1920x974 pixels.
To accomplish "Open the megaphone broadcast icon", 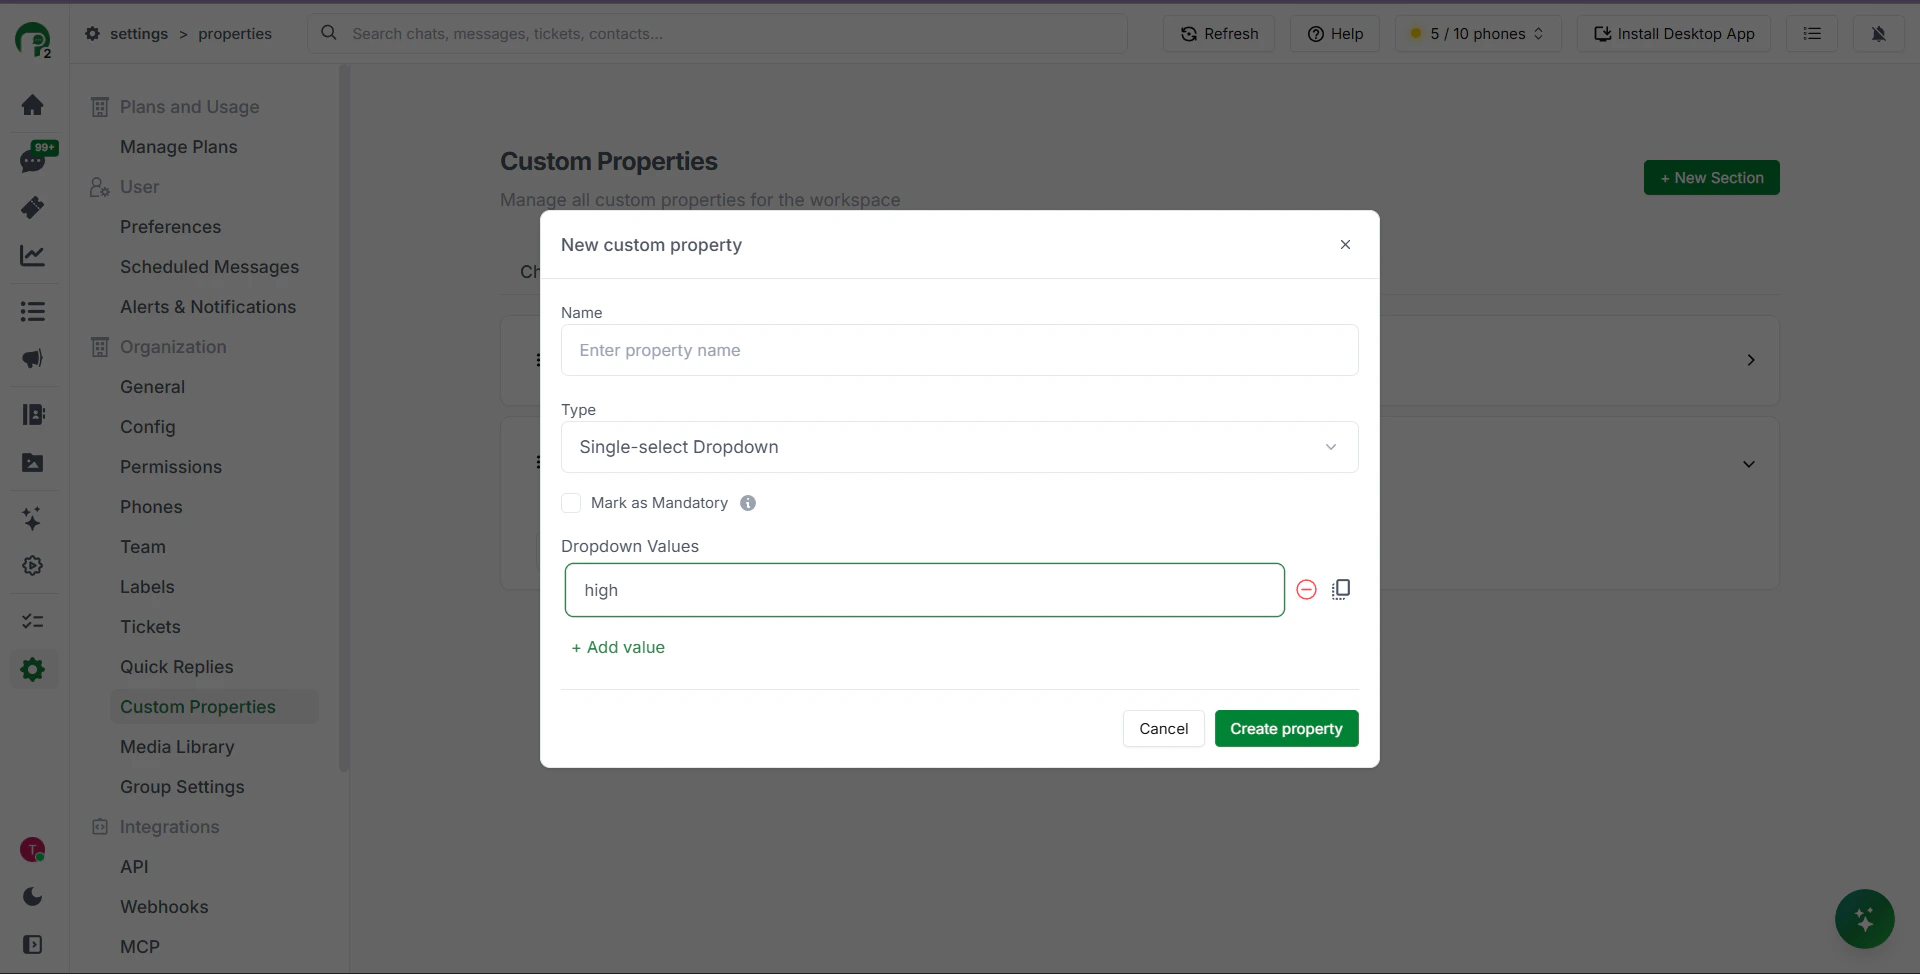I will [x=33, y=359].
